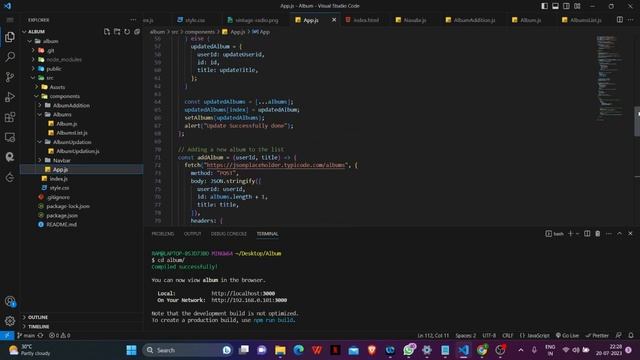Open the Extensions view

[10, 117]
